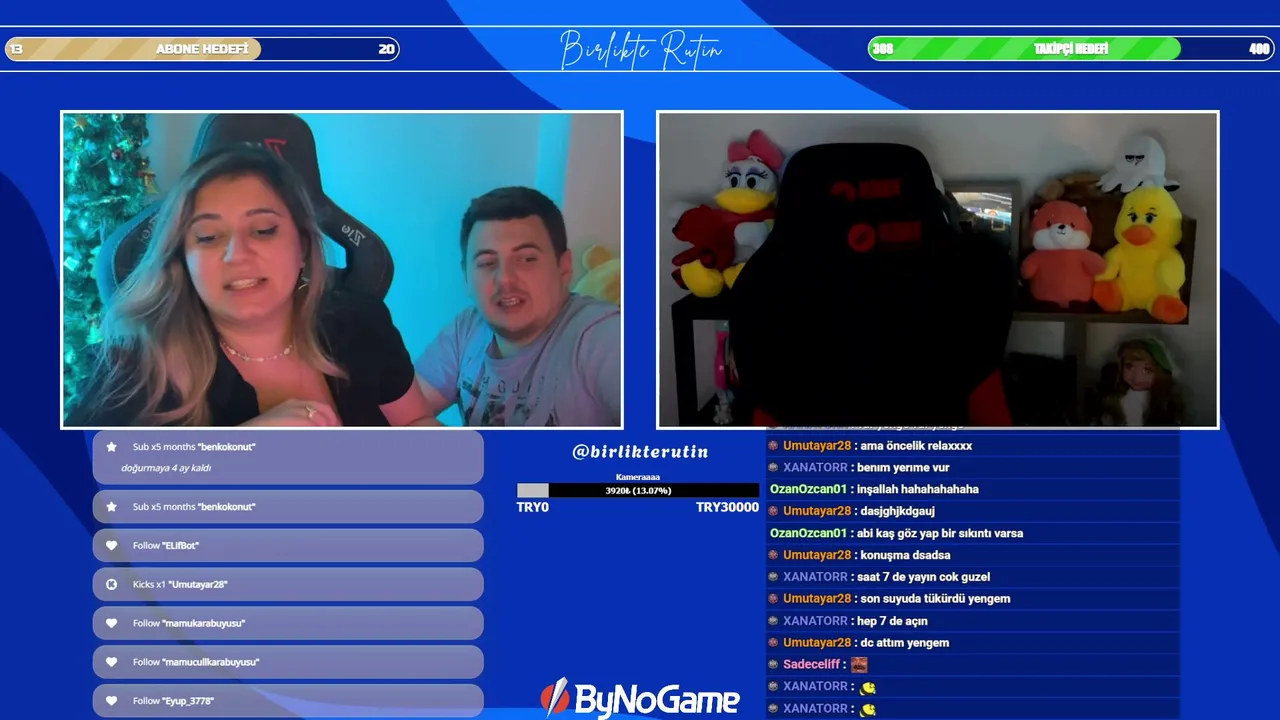
Task: Click the number '400' on the follower goal
Action: [x=1259, y=49]
